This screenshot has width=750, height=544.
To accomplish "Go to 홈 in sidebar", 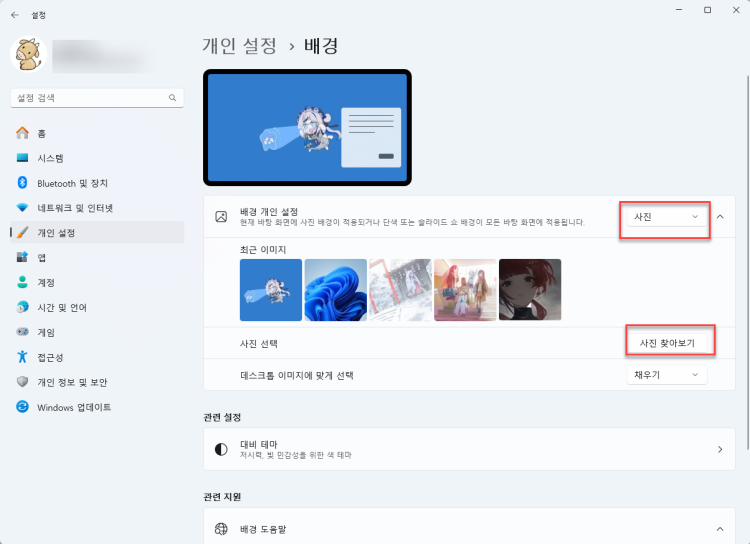I will [x=97, y=133].
